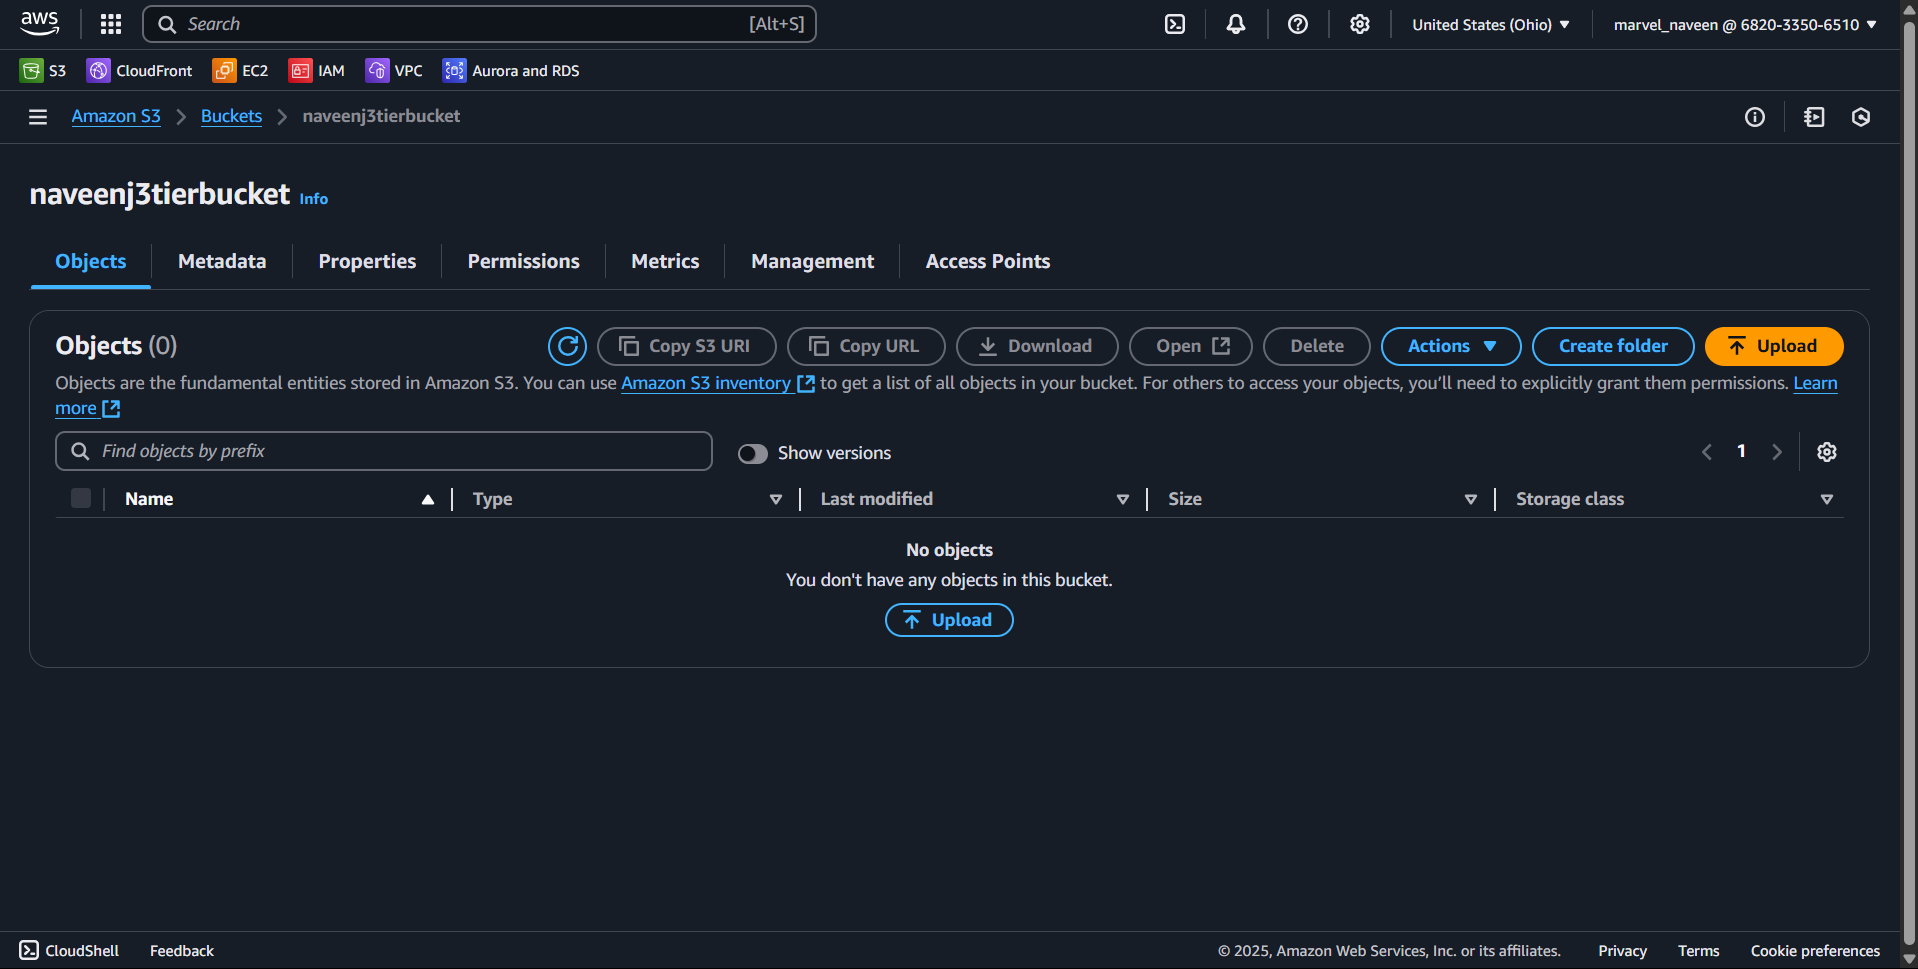Open VPC favorite shortcut
1918x969 pixels.
coord(394,70)
